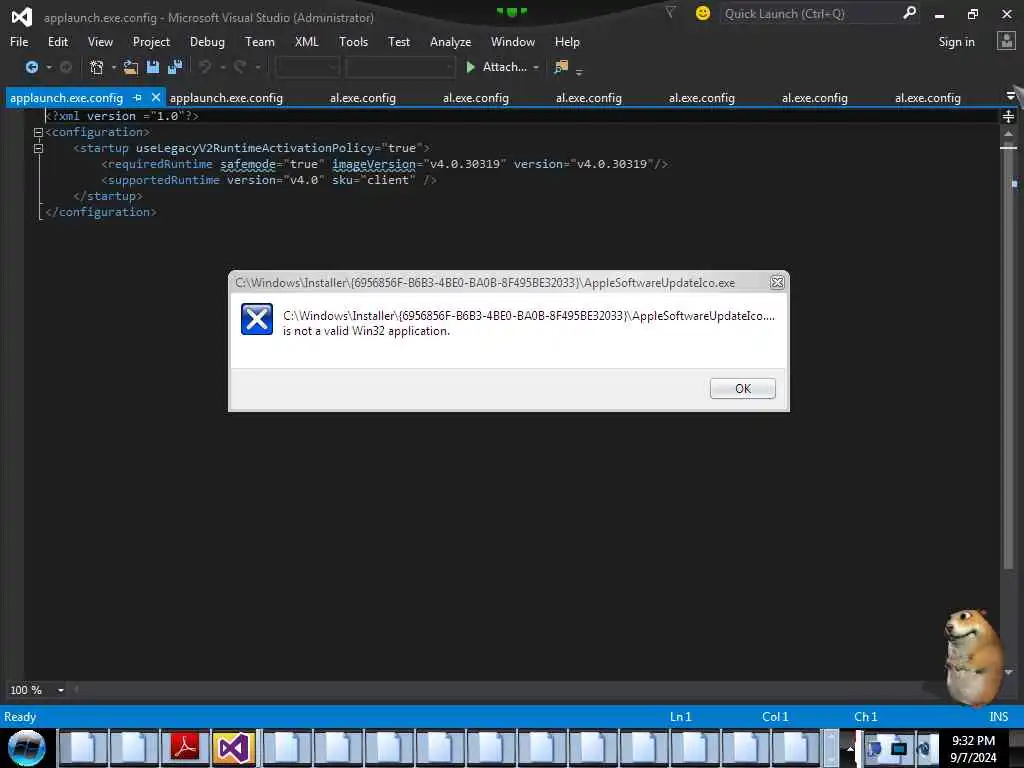1024x768 pixels.
Task: Click the Undo toolbar icon
Action: 205,67
